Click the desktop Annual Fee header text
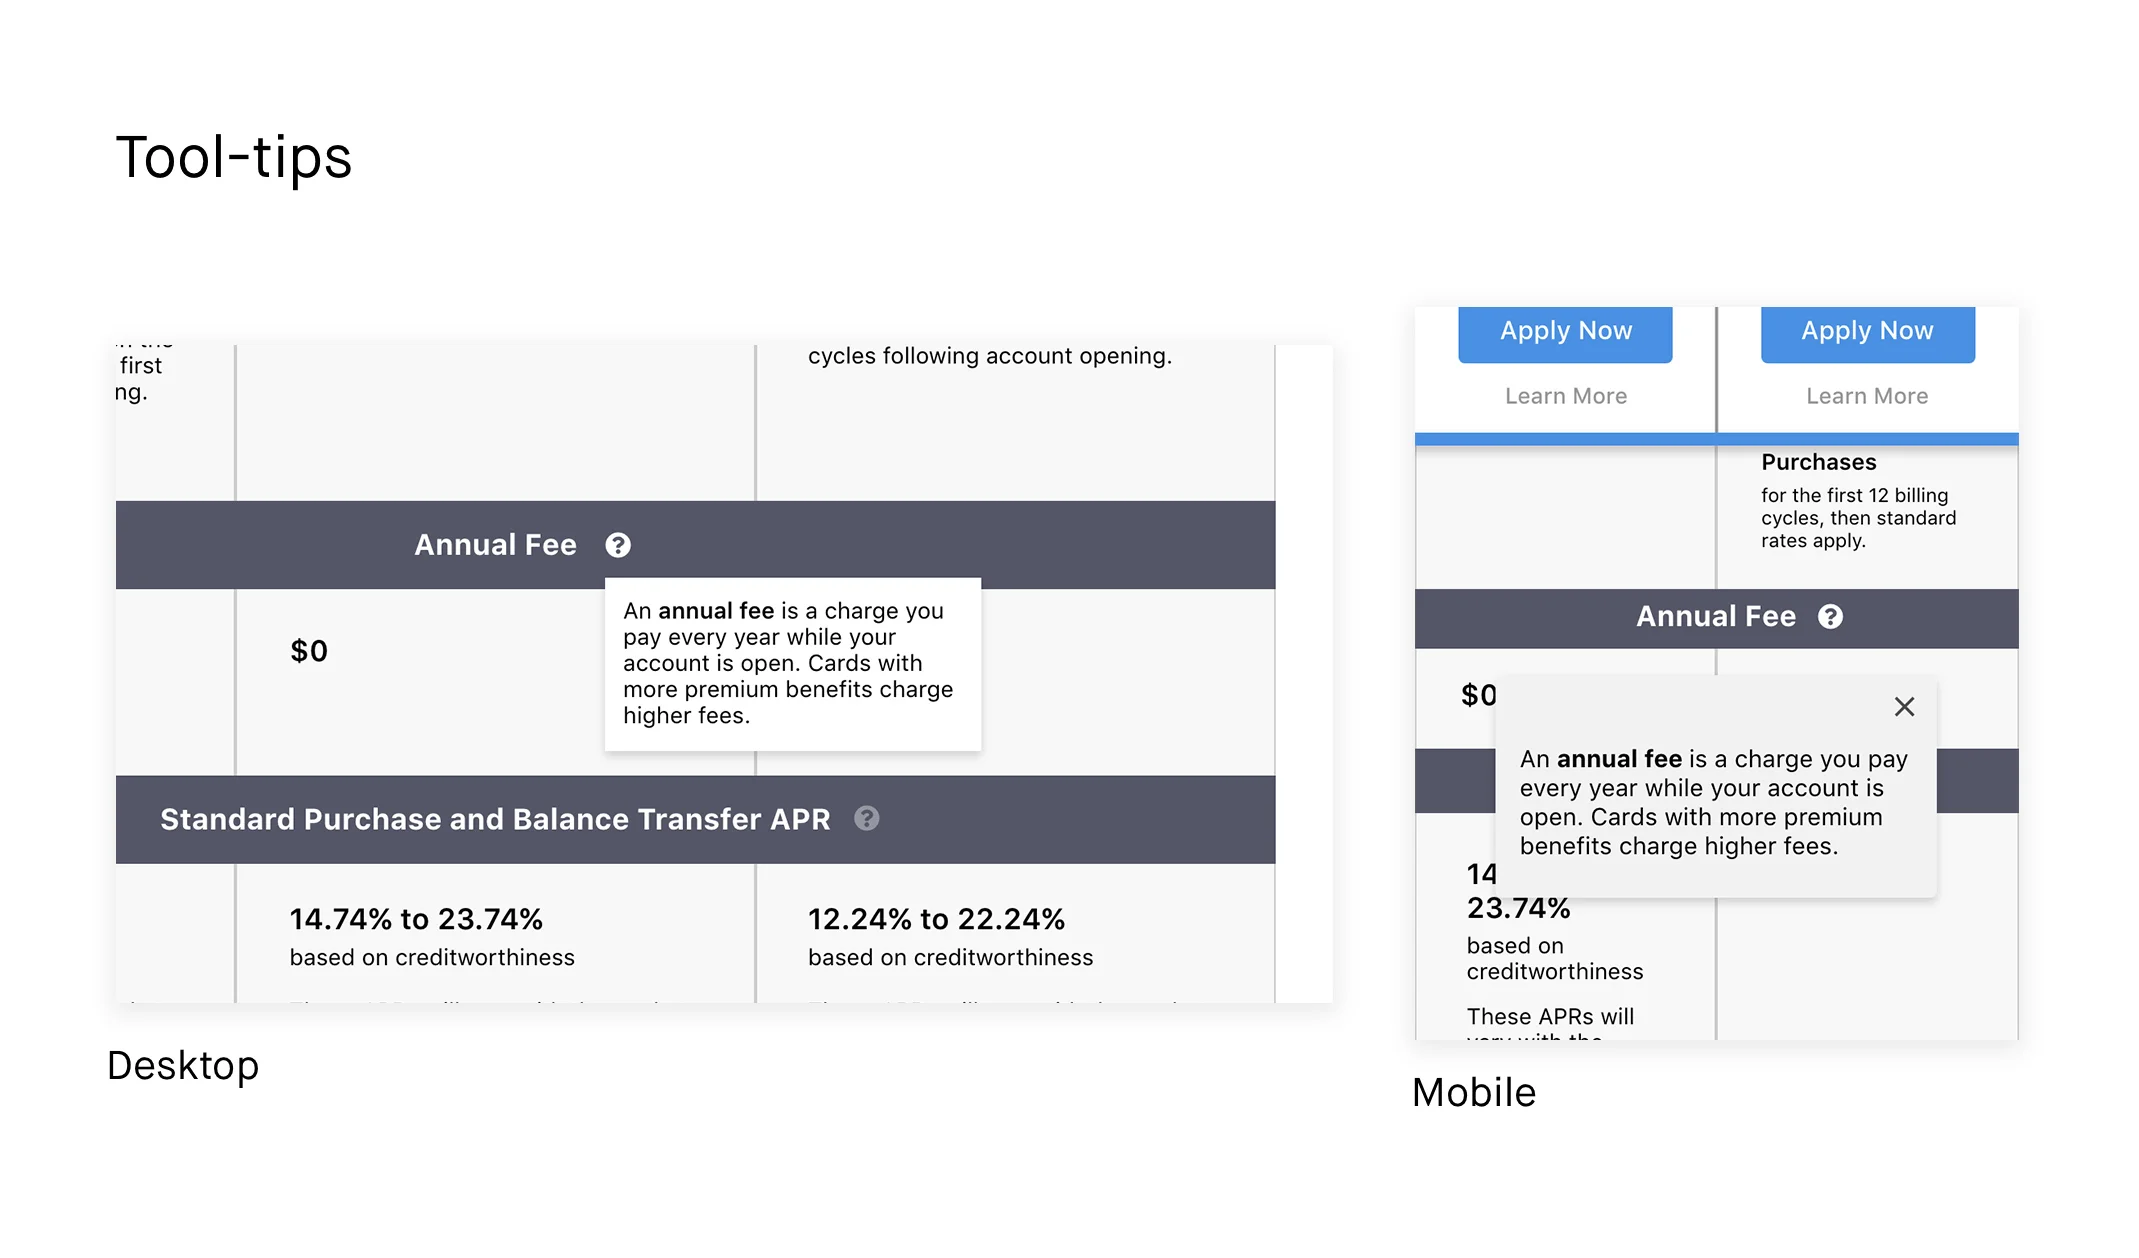 coord(495,545)
